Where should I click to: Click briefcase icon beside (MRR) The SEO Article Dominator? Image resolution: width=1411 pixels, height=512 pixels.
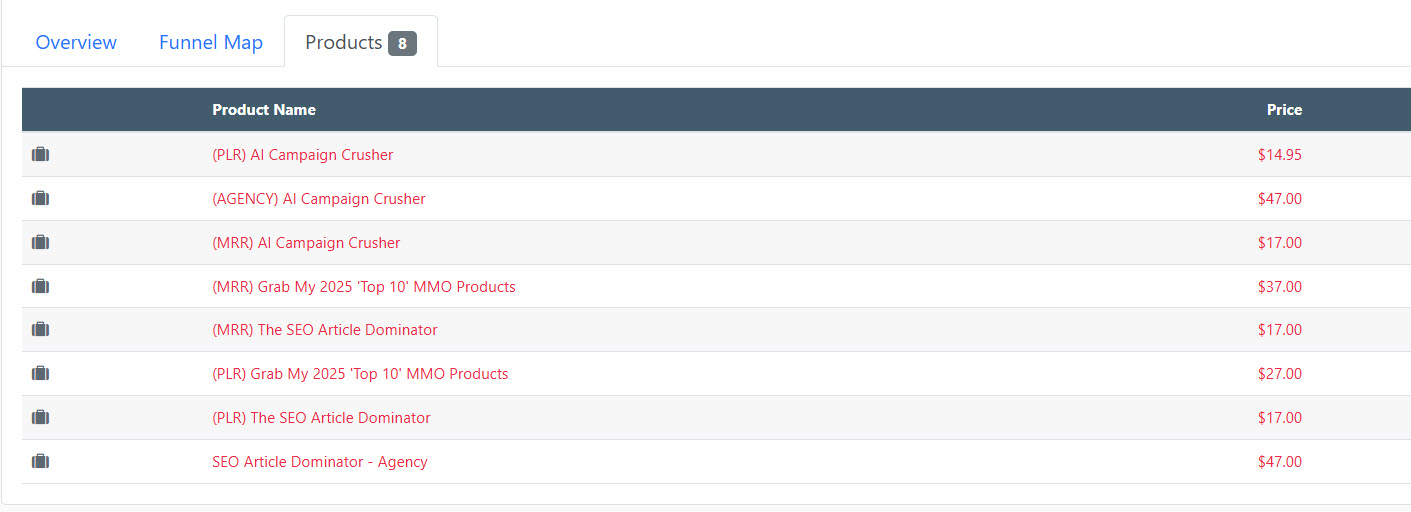click(40, 330)
